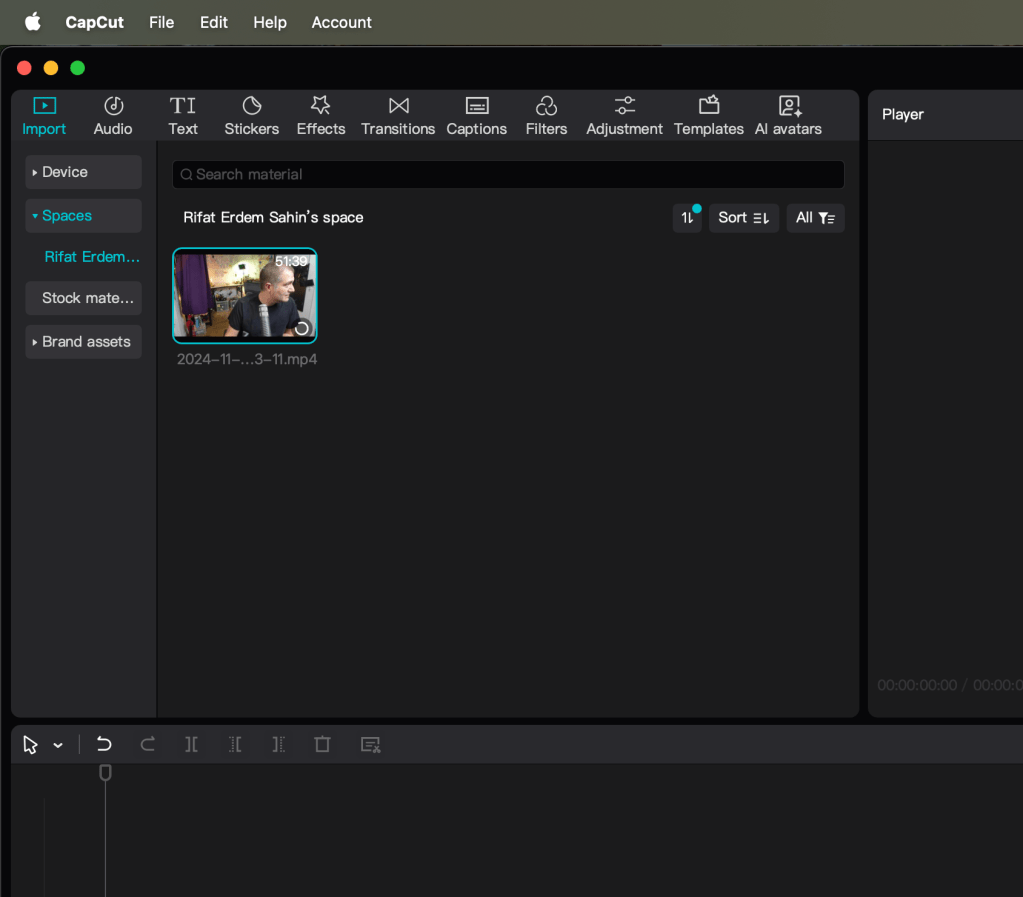
Task: Open the File menu
Action: pos(161,22)
